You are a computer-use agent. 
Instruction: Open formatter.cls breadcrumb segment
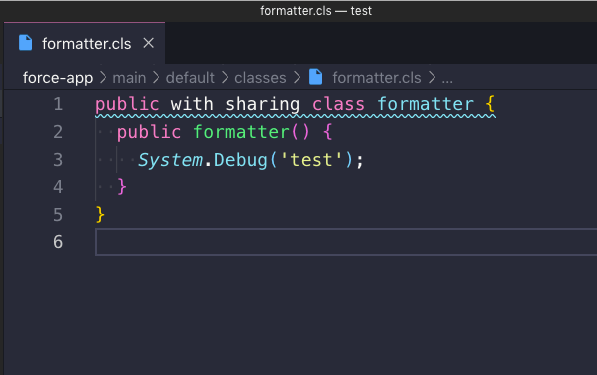click(377, 78)
